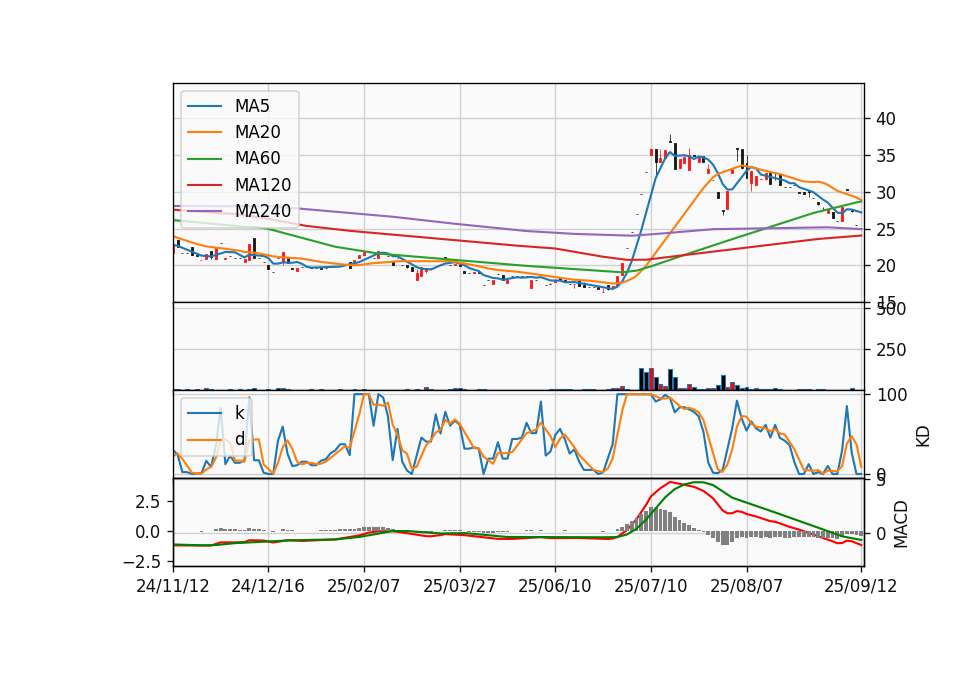Click the MA120 legend label
The image size is (960, 690).
263,185
